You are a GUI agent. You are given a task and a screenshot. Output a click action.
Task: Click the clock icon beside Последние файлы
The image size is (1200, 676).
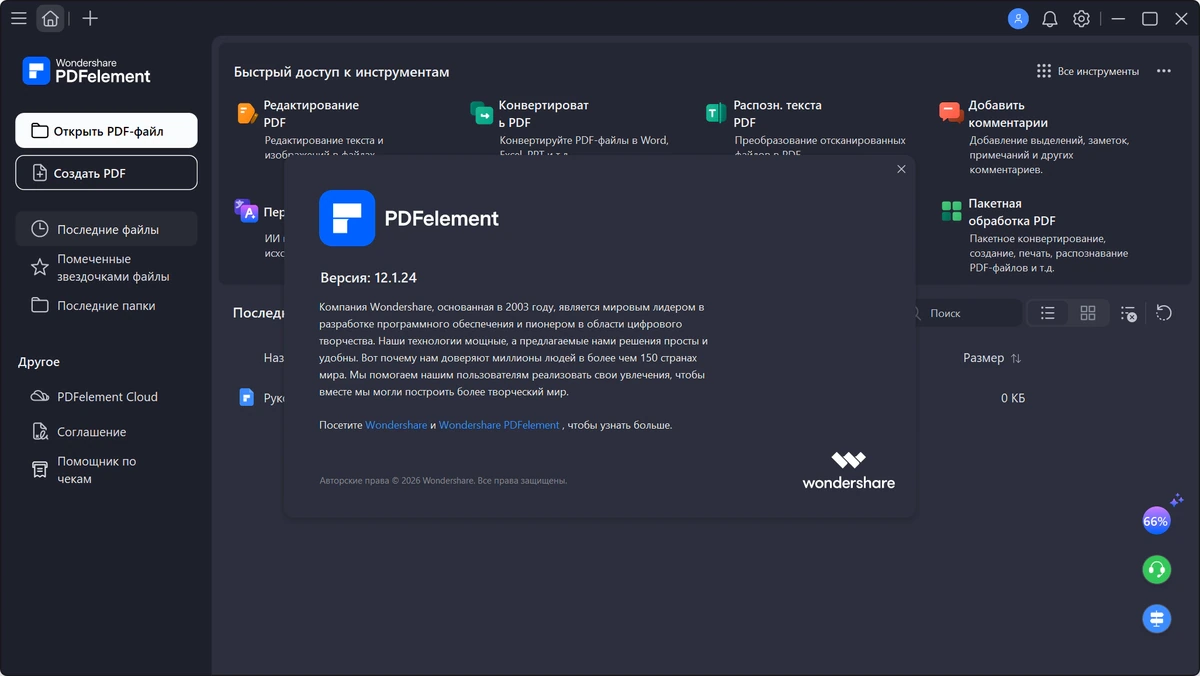pos(40,229)
